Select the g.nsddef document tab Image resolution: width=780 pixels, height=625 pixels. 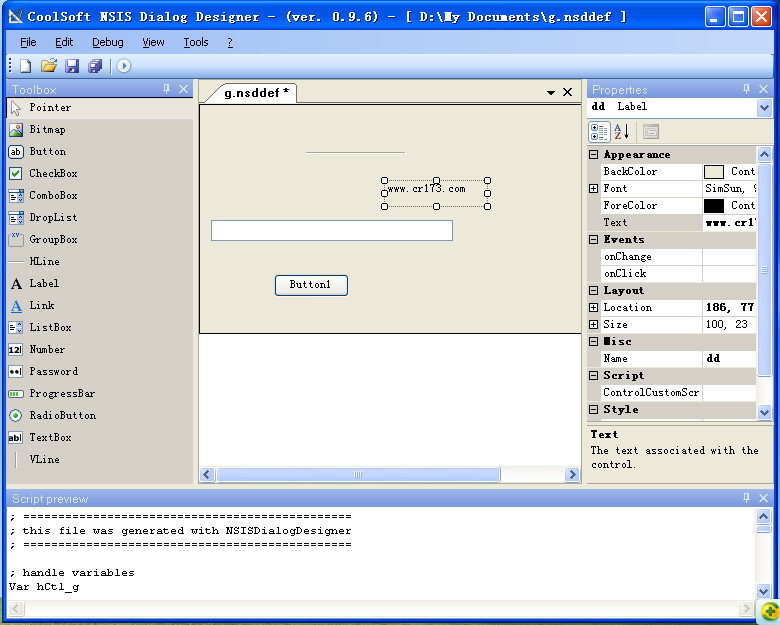255,93
